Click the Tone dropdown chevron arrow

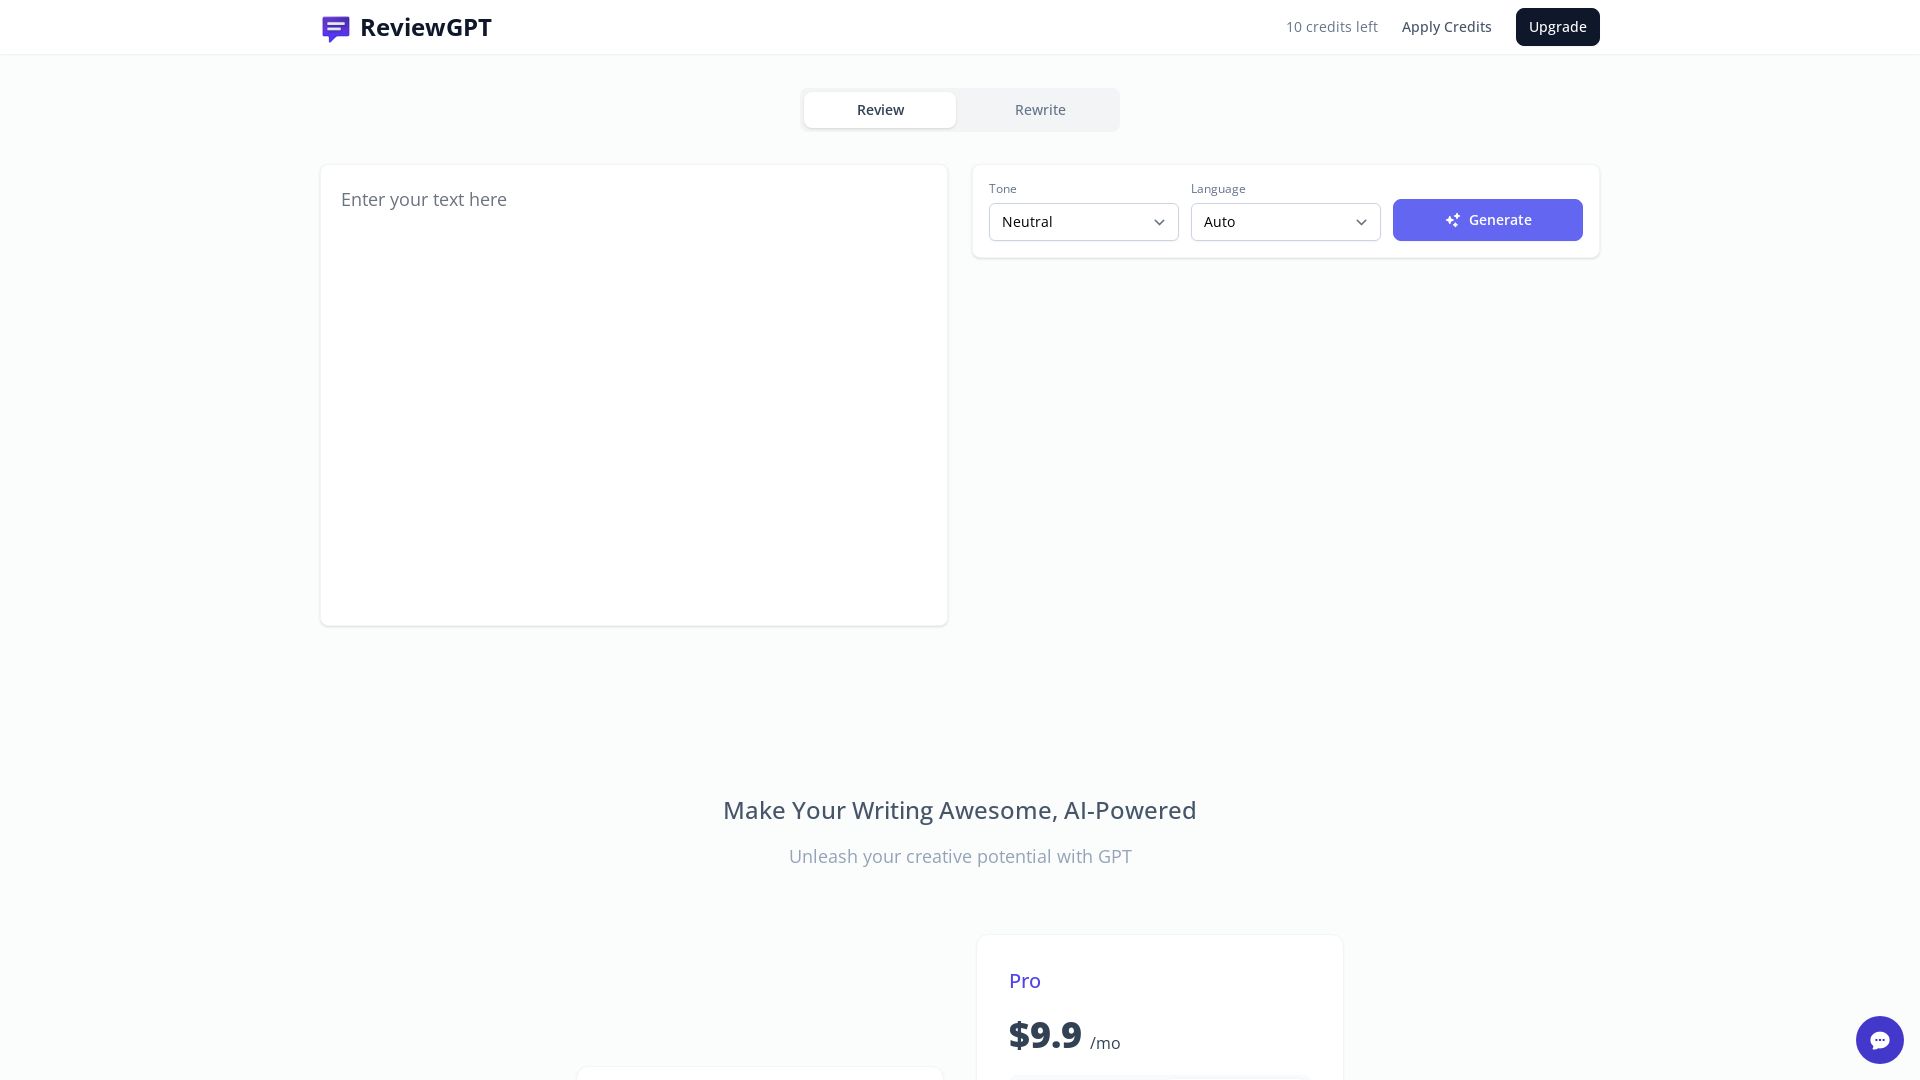pyautogui.click(x=1159, y=222)
